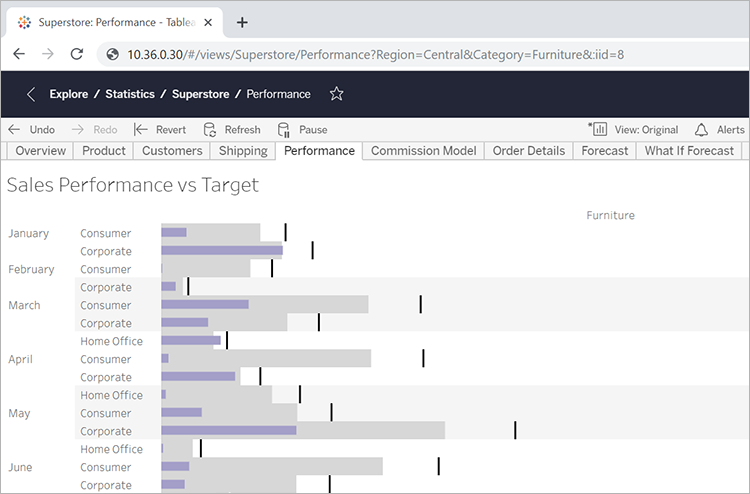Click the April Corporate purple bar
Viewport: 750px width, 494px height.
point(198,376)
